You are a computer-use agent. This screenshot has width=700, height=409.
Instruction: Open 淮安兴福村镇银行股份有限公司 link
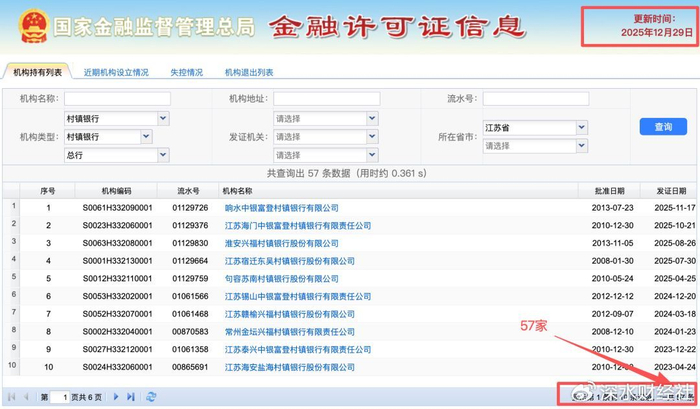pyautogui.click(x=282, y=243)
